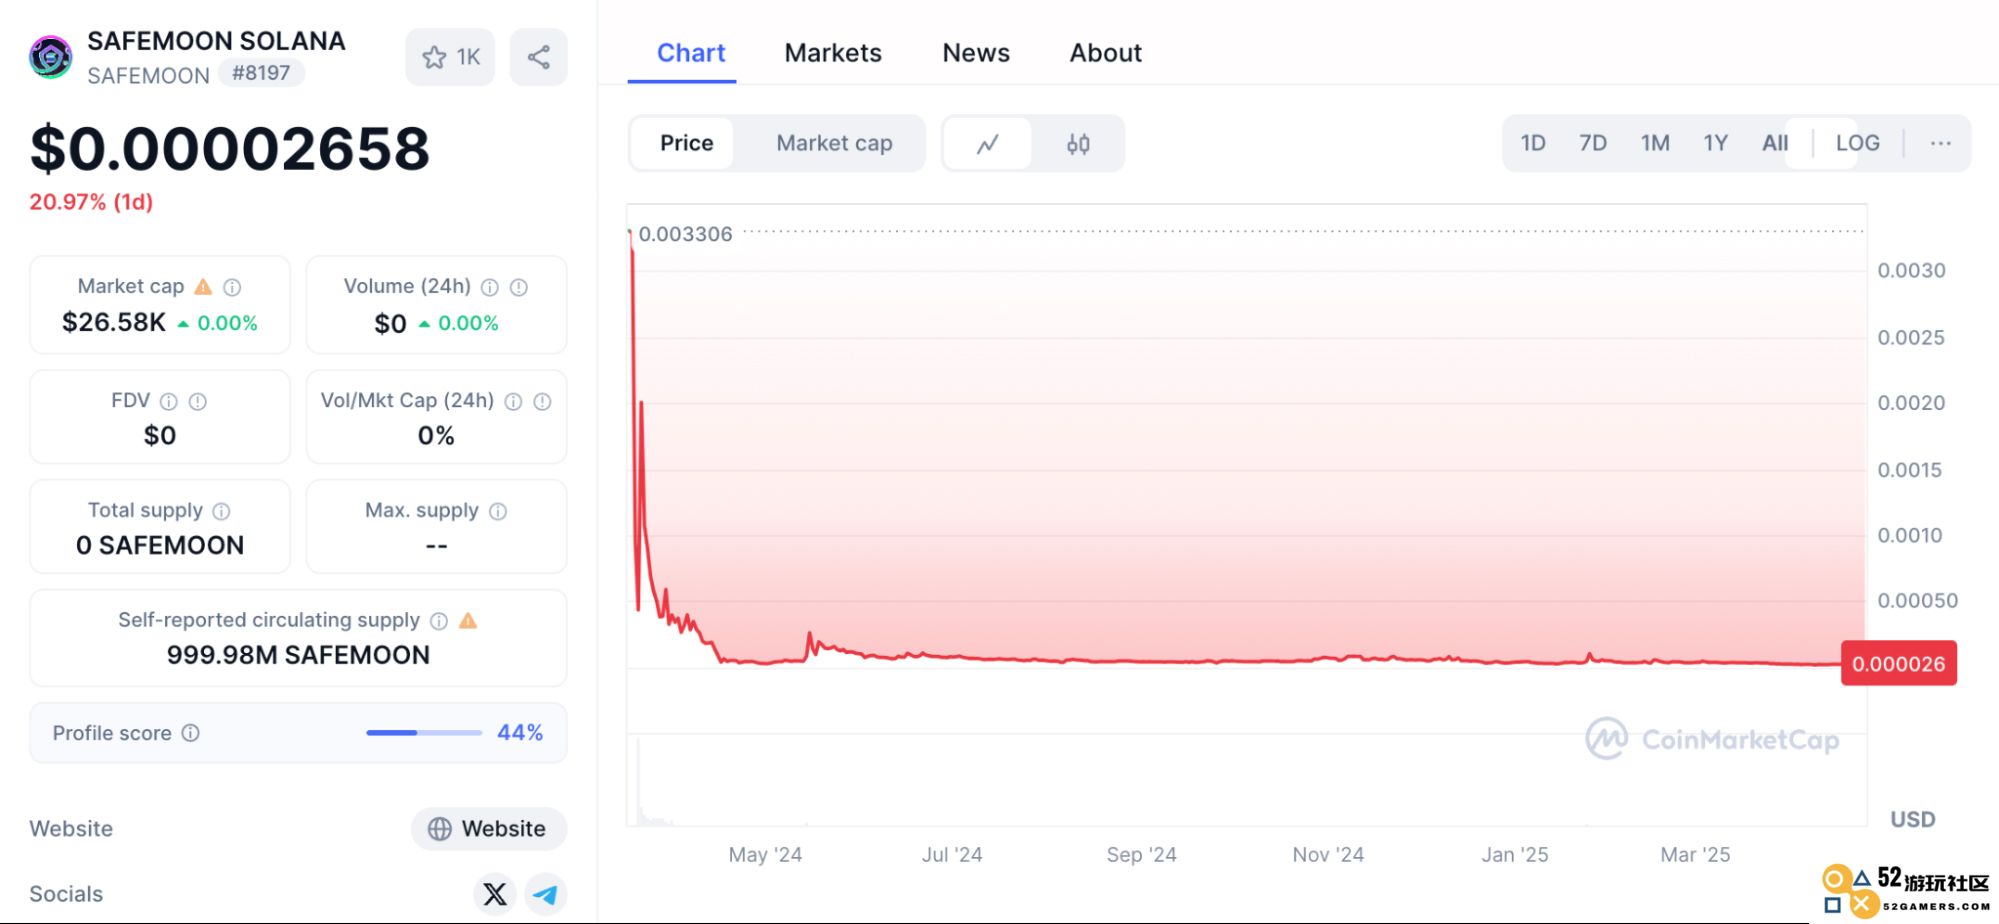Click the SafeMoon Solana coin logo
Screen dimensions: 1999x924
(50, 57)
